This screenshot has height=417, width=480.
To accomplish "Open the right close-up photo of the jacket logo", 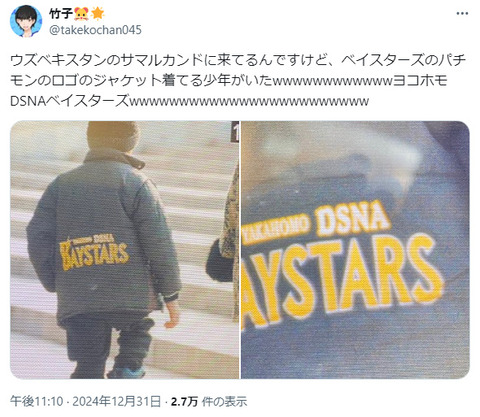I will [x=355, y=250].
